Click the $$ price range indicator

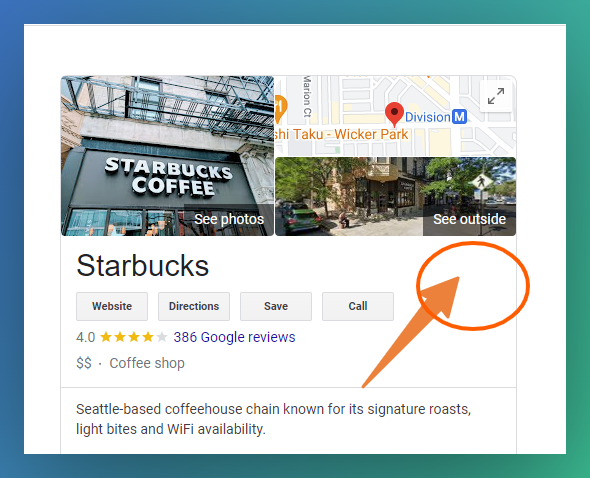point(84,363)
